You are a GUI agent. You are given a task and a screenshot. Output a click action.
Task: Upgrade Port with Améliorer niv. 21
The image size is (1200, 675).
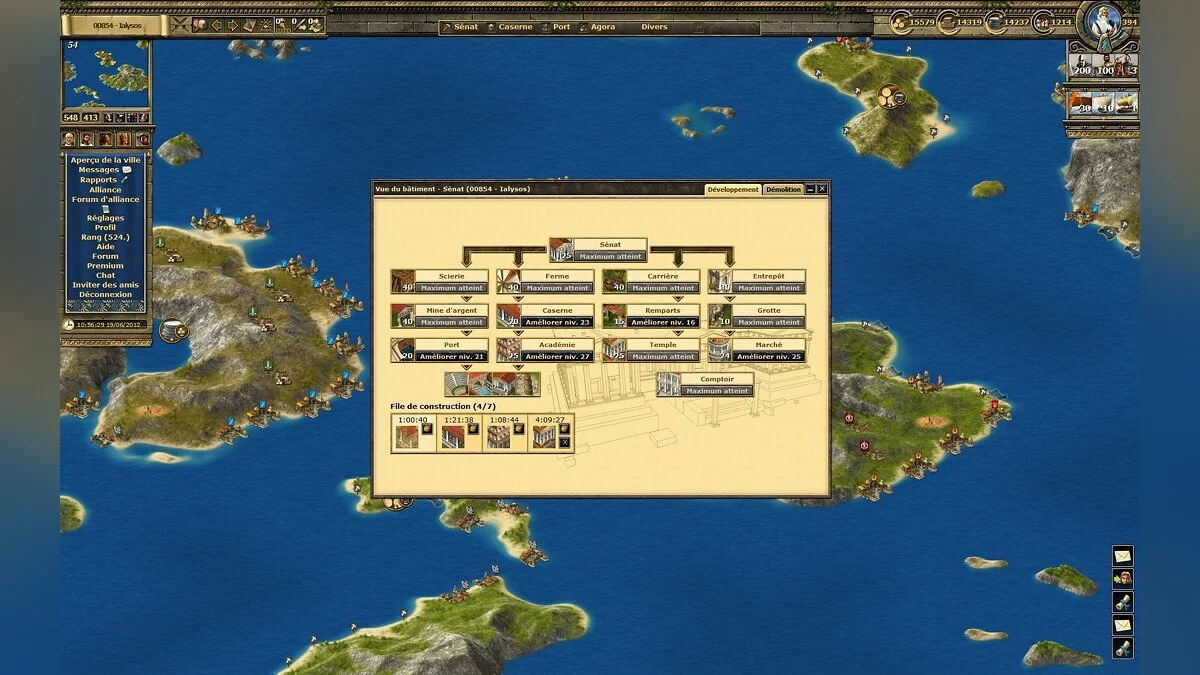pyautogui.click(x=451, y=356)
